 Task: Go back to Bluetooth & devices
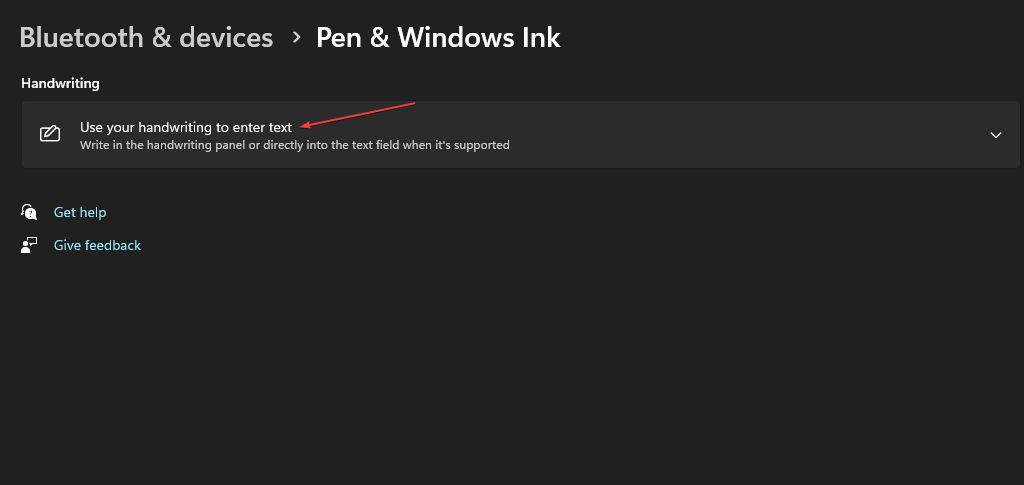146,38
